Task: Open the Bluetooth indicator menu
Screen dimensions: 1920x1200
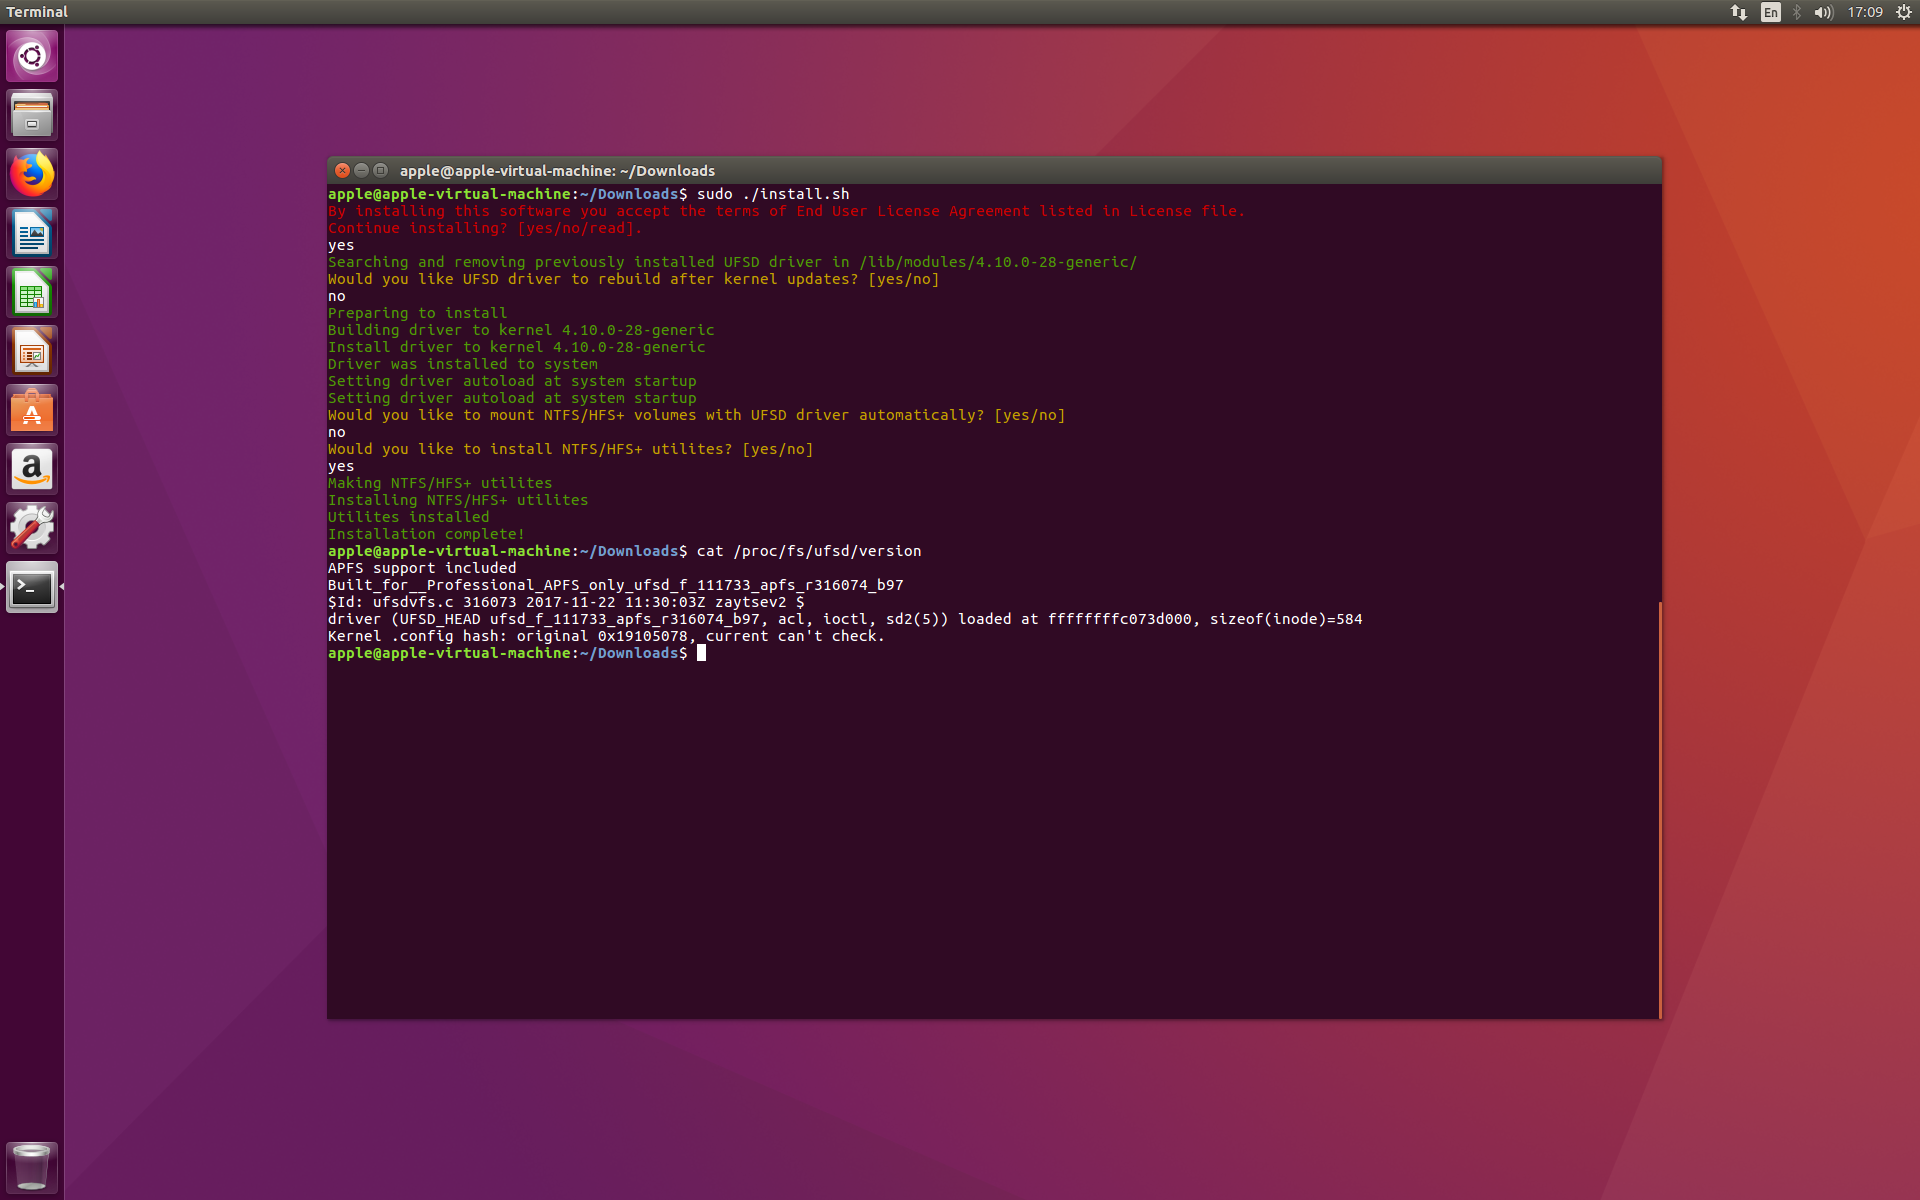Action: (1797, 12)
